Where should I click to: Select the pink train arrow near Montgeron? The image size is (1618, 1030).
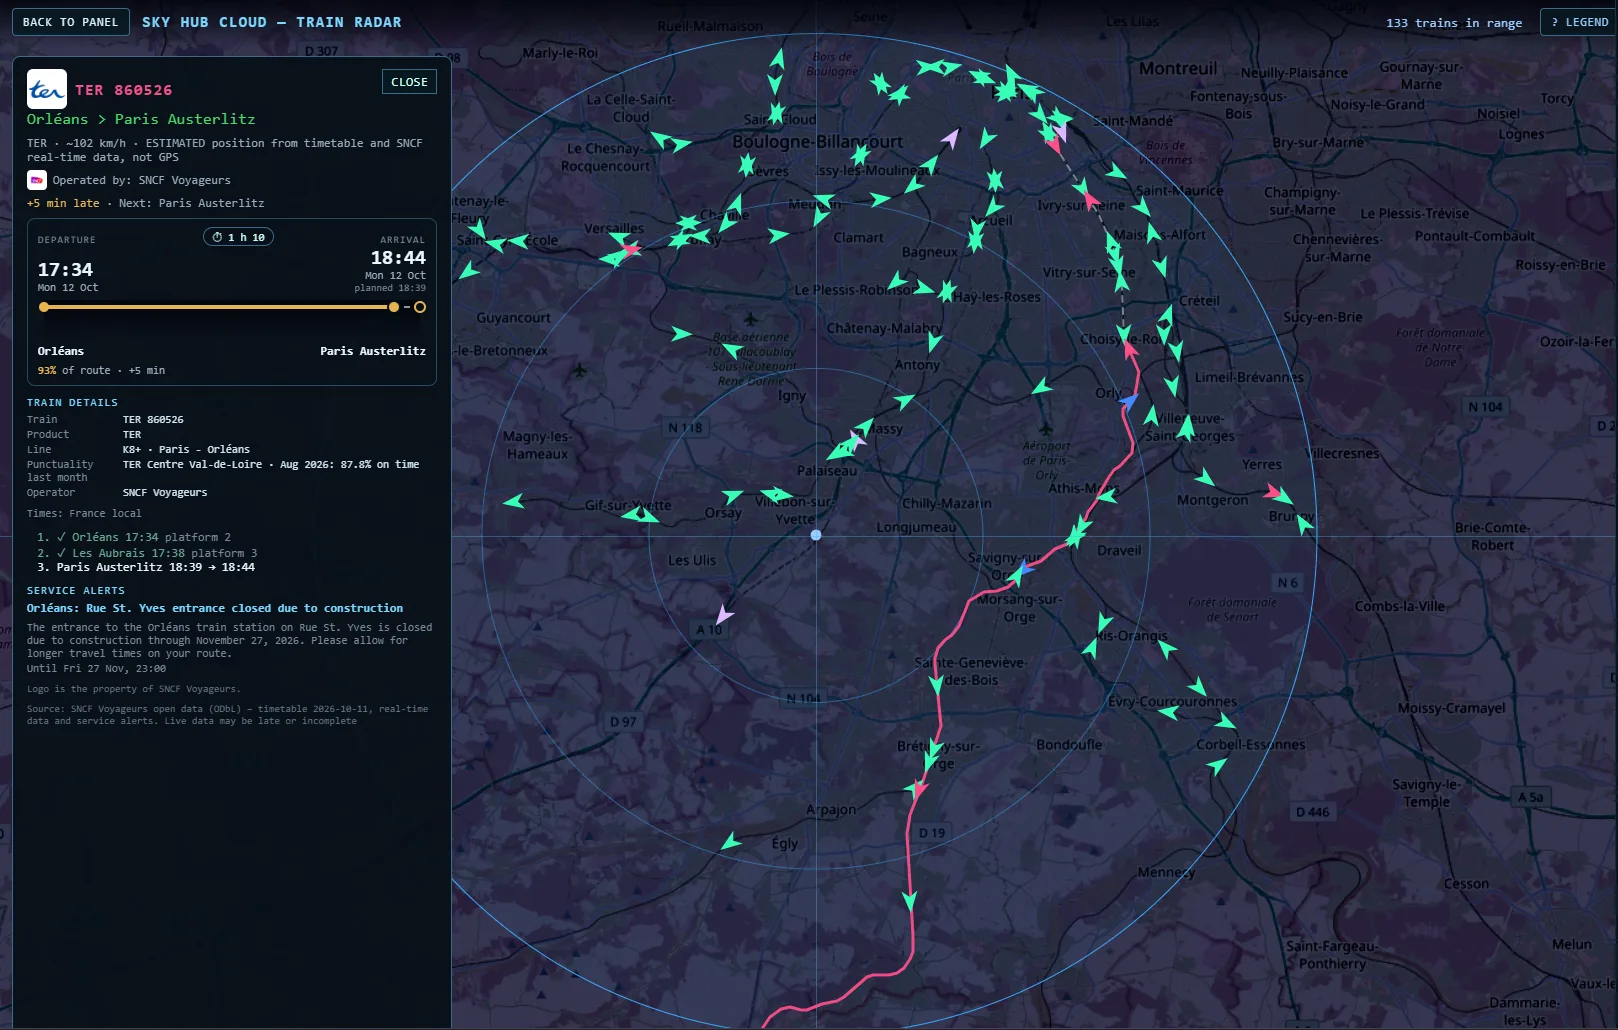[x=1274, y=492]
